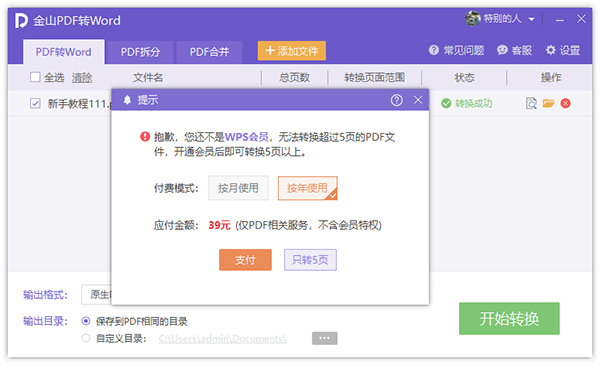
Task: Click the 文件名 column header
Action: pyautogui.click(x=148, y=78)
